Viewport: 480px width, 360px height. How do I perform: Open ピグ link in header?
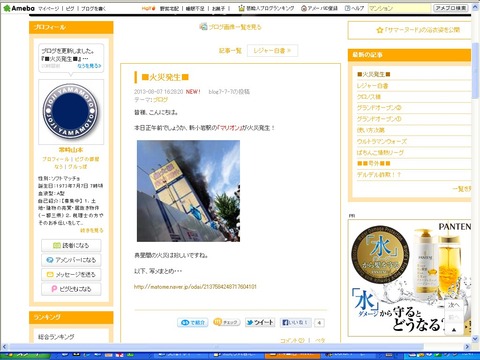70,8
